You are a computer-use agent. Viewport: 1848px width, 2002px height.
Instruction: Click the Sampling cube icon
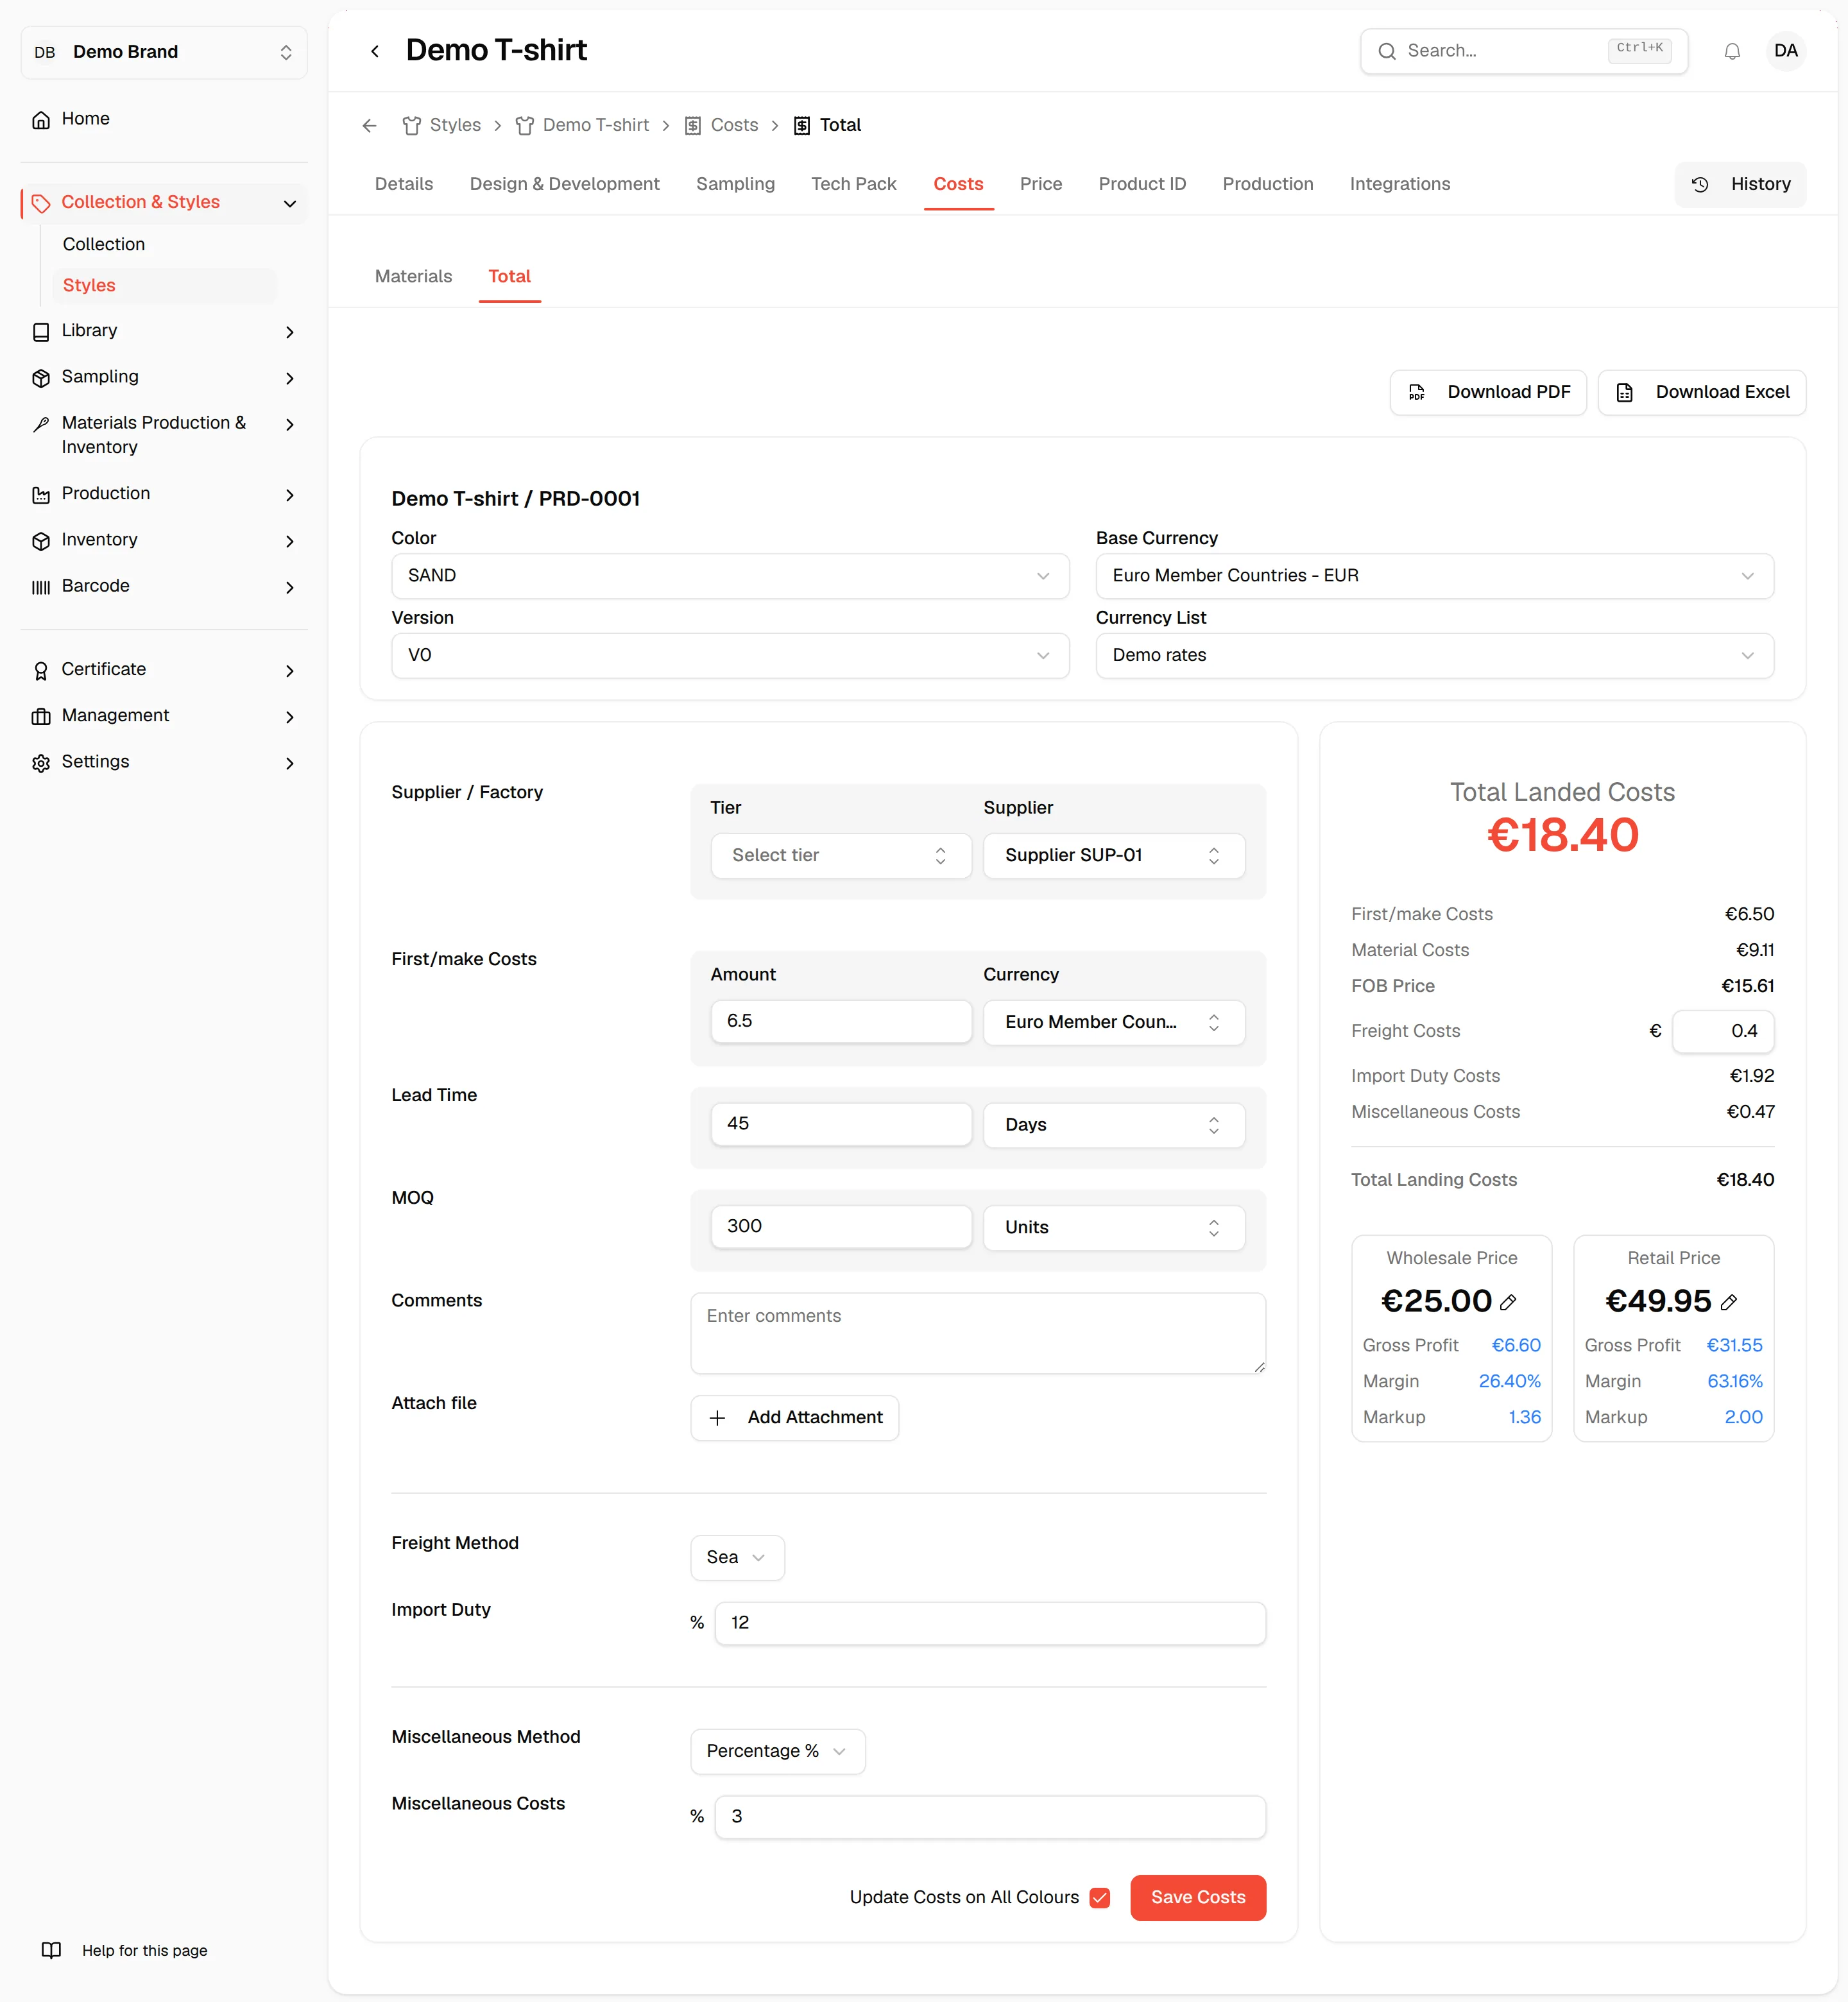coord(41,377)
